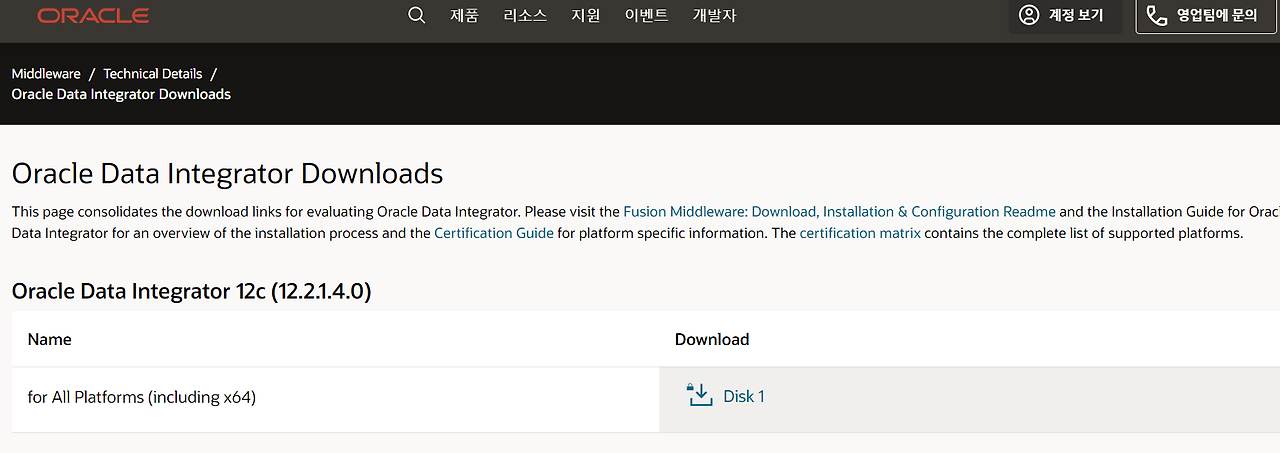Open the certification matrix link
Viewport: 1280px width, 453px height.
point(860,233)
